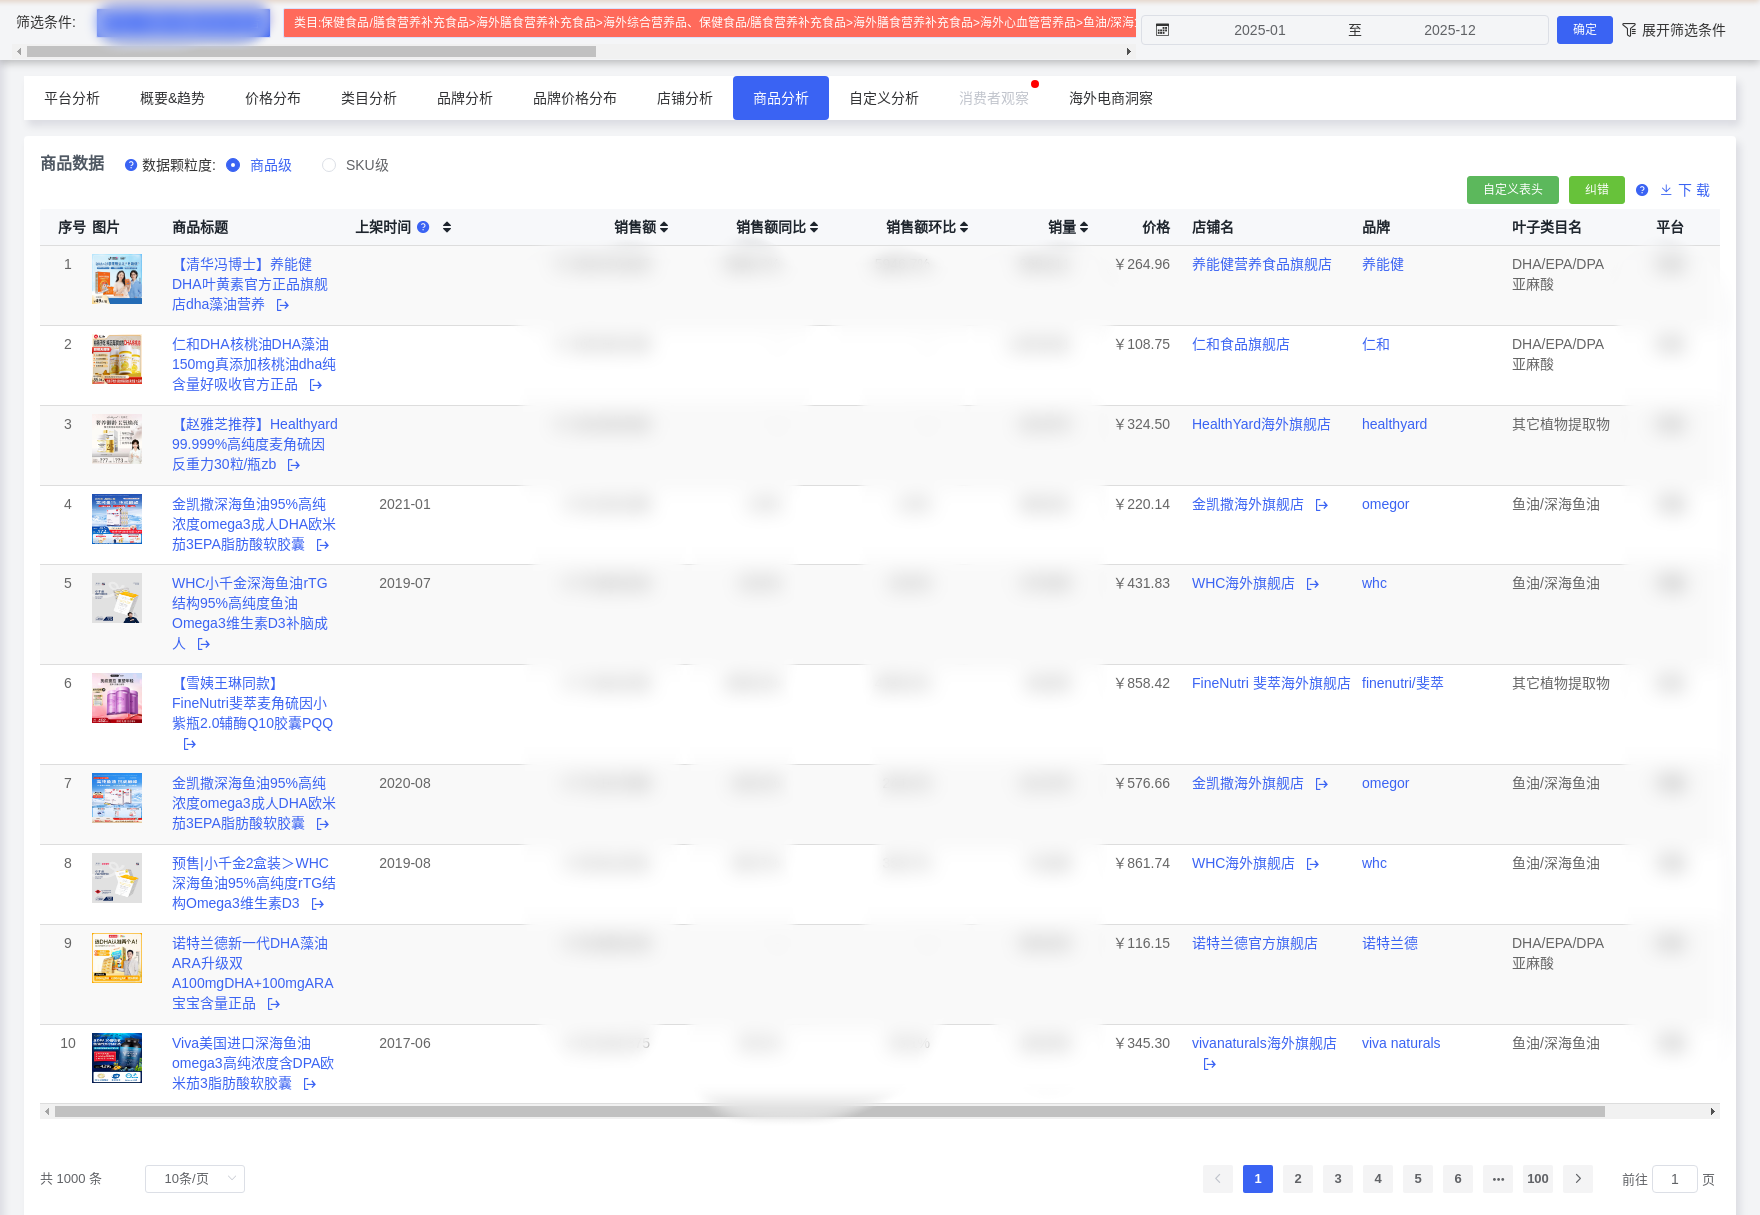Click the next-page arrow in the pagination bar
The width and height of the screenshot is (1760, 1215).
tap(1578, 1179)
